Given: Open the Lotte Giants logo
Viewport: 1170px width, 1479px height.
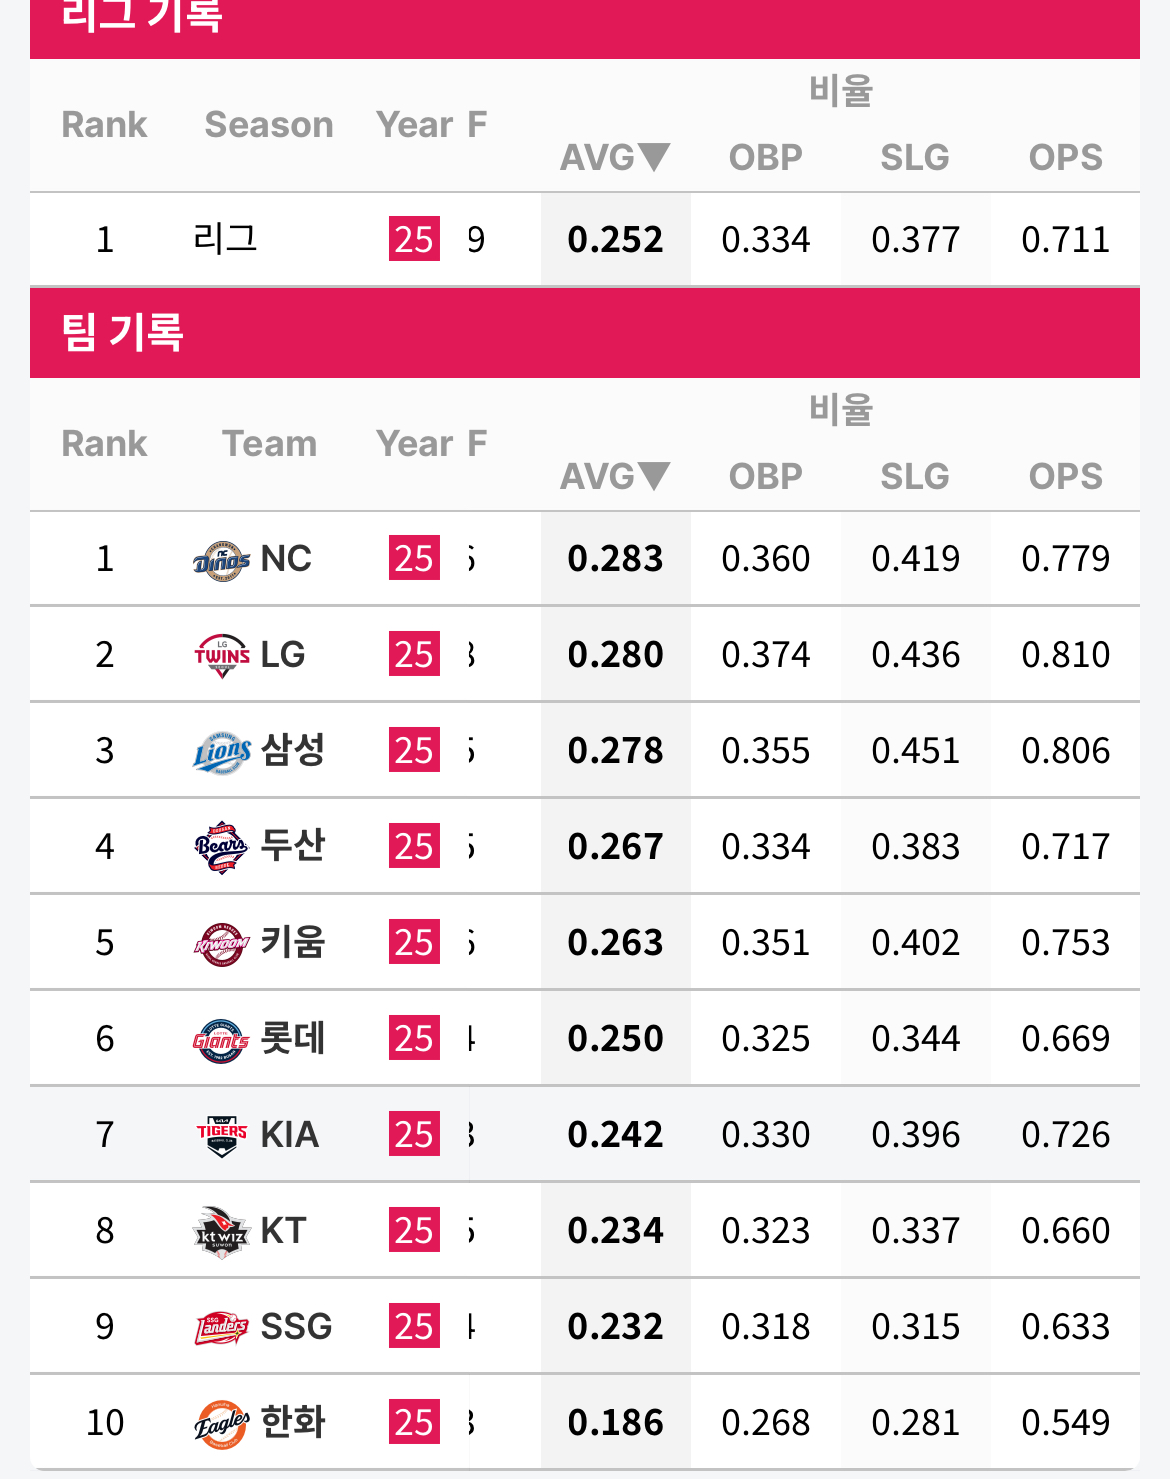Looking at the screenshot, I should coord(221,1040).
